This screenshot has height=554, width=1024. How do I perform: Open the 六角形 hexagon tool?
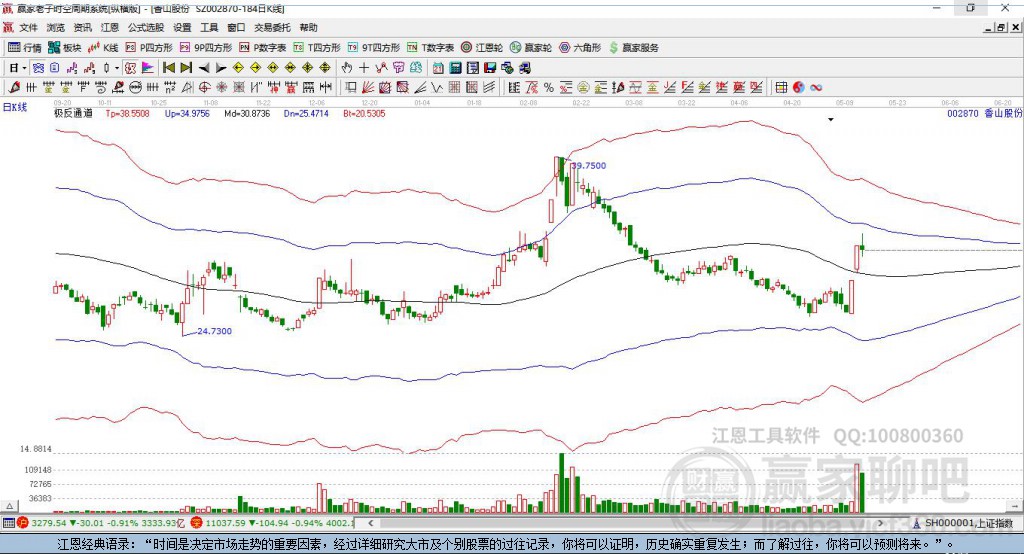tap(580, 48)
